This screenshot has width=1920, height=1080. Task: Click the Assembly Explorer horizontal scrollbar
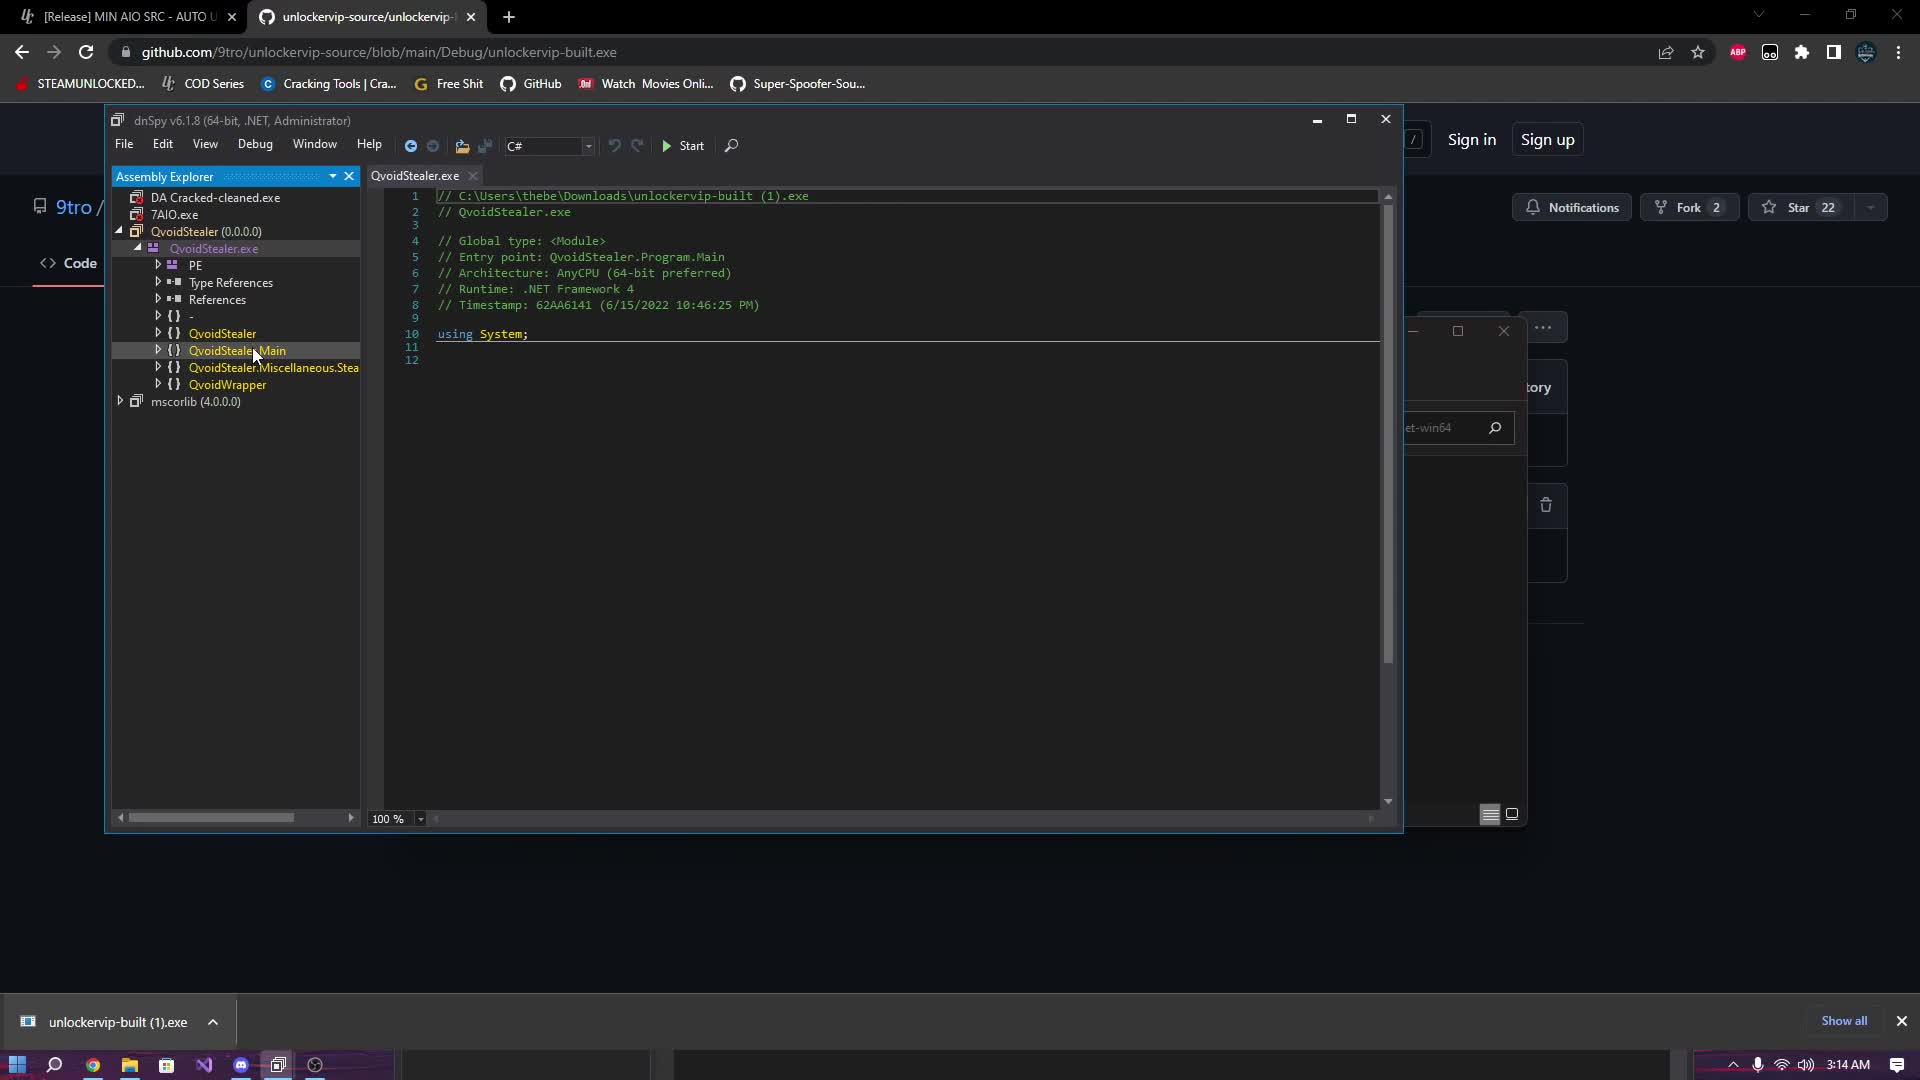pos(211,818)
